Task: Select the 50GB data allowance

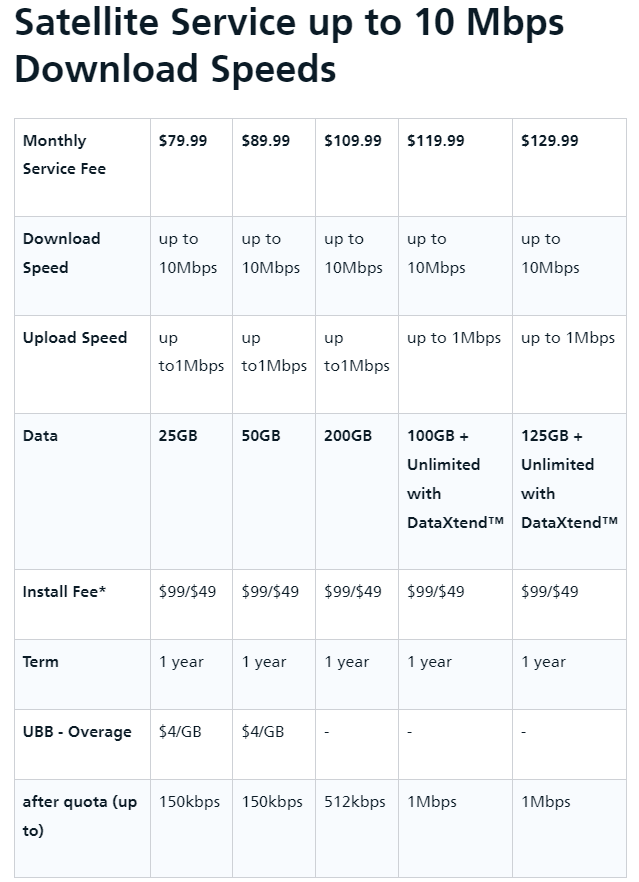Action: tap(261, 436)
